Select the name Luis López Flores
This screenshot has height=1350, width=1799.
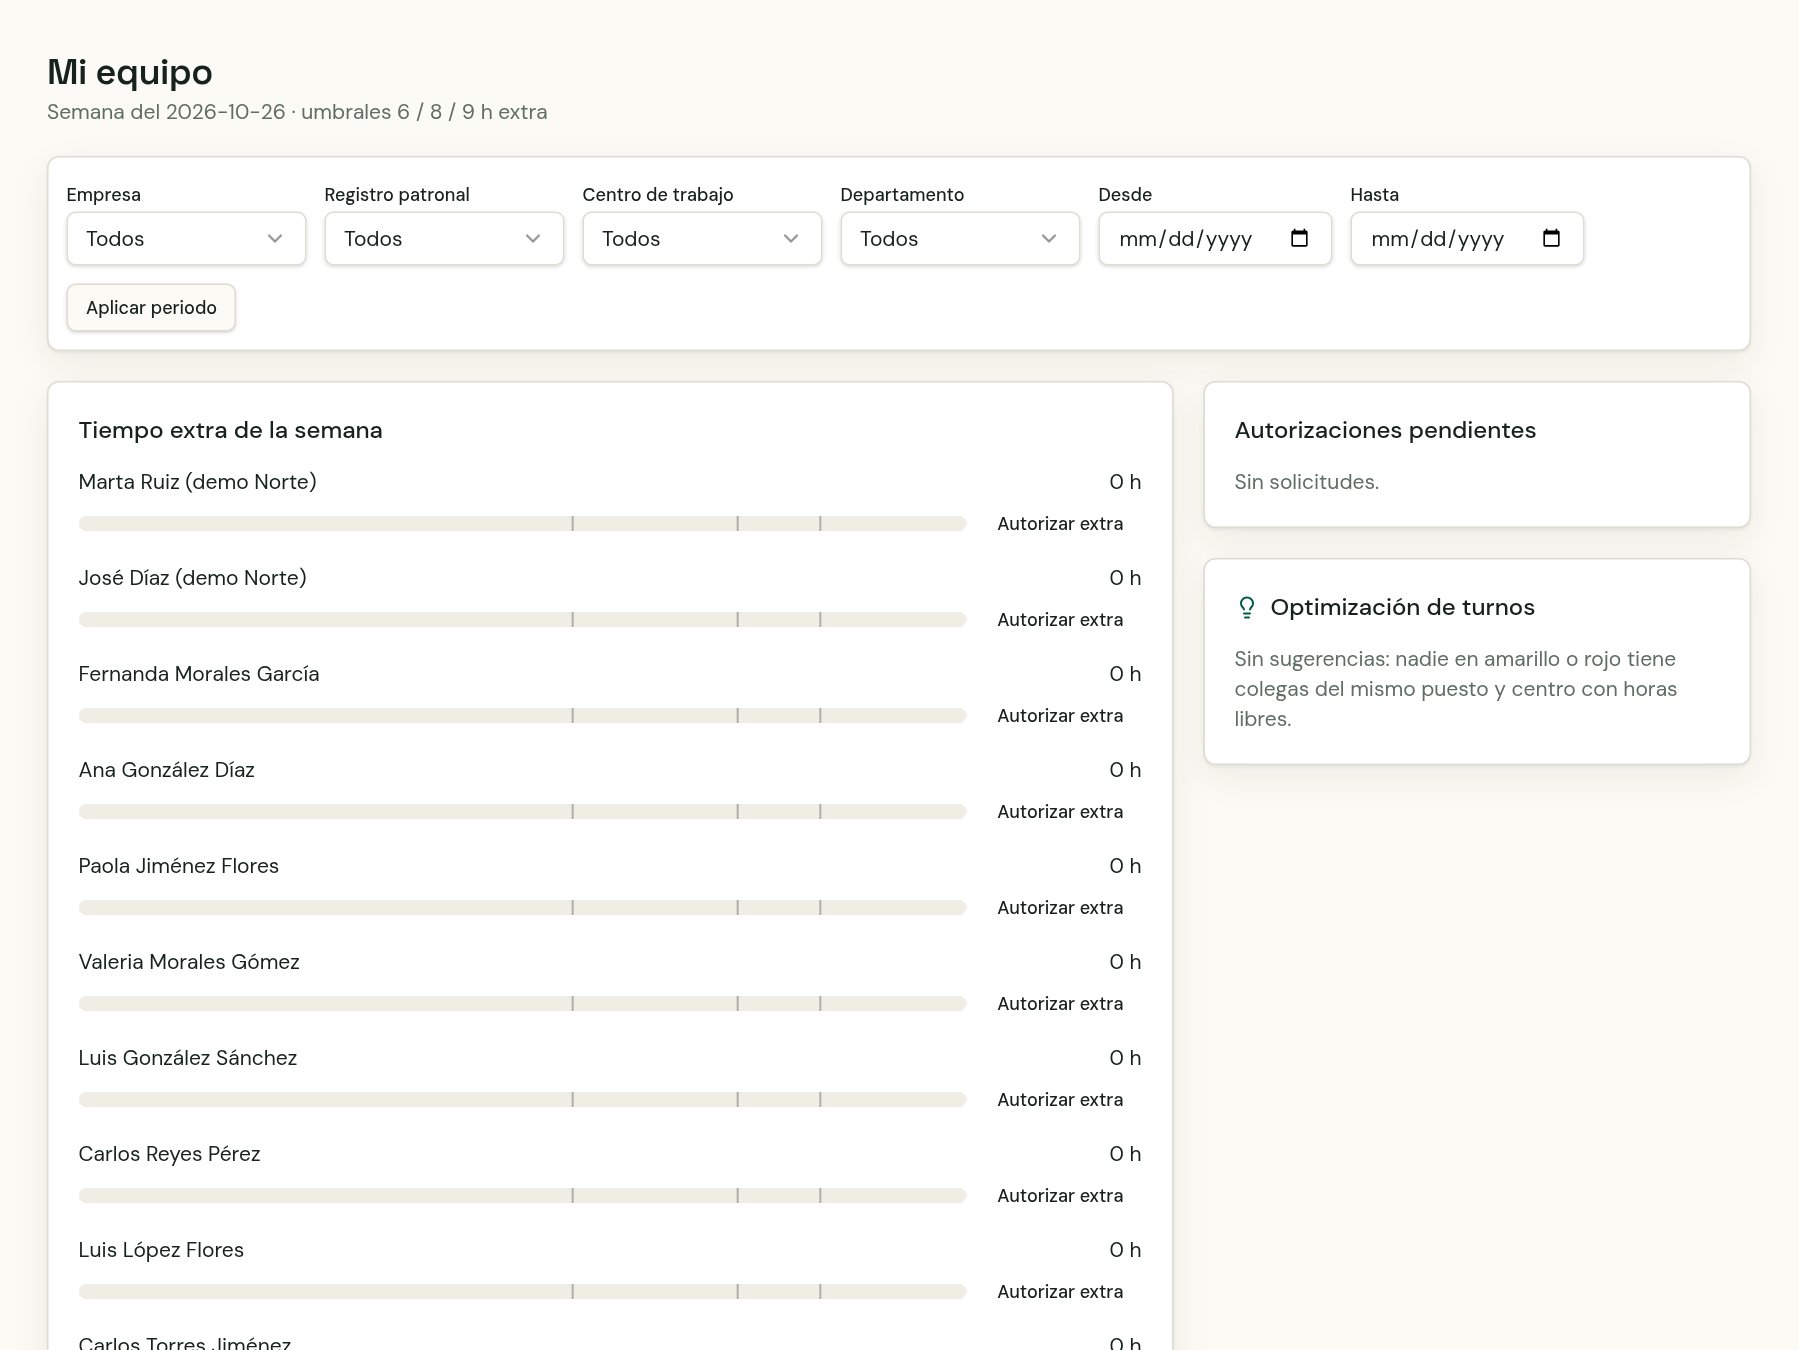pos(161,1250)
